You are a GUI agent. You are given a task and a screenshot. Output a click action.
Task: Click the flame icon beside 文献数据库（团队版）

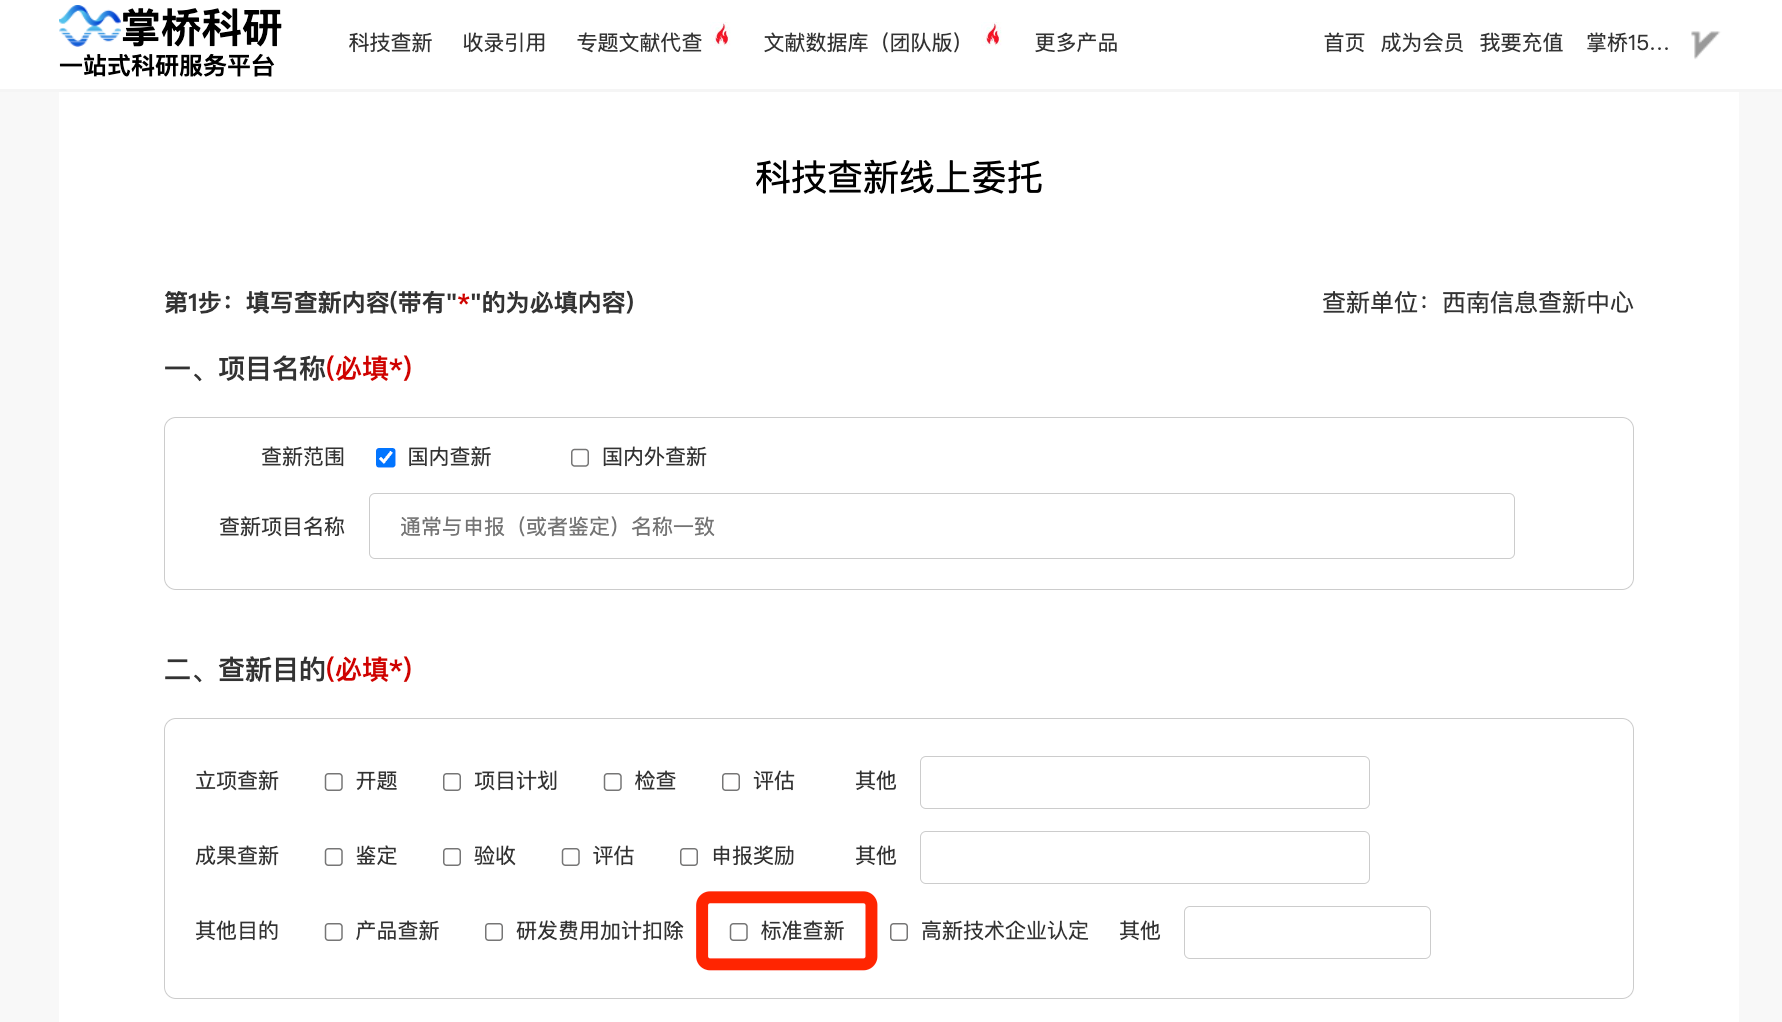click(x=993, y=36)
